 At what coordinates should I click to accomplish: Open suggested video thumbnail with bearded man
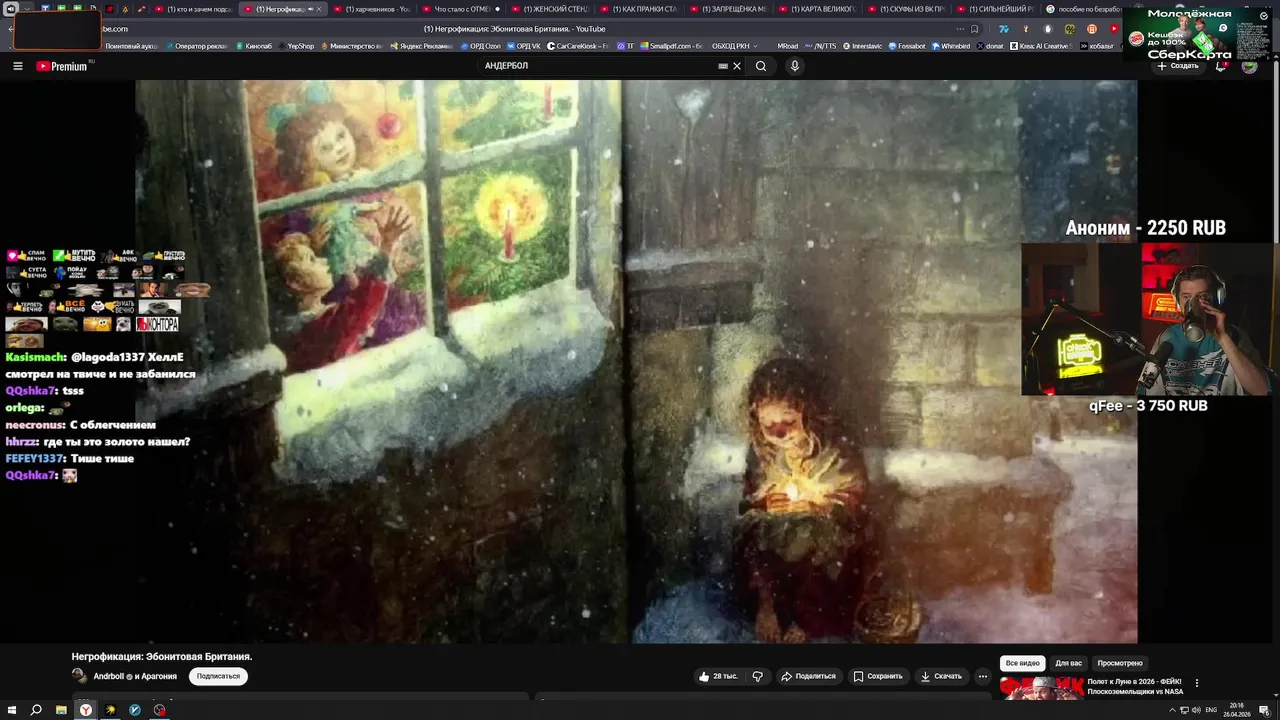point(1041,688)
